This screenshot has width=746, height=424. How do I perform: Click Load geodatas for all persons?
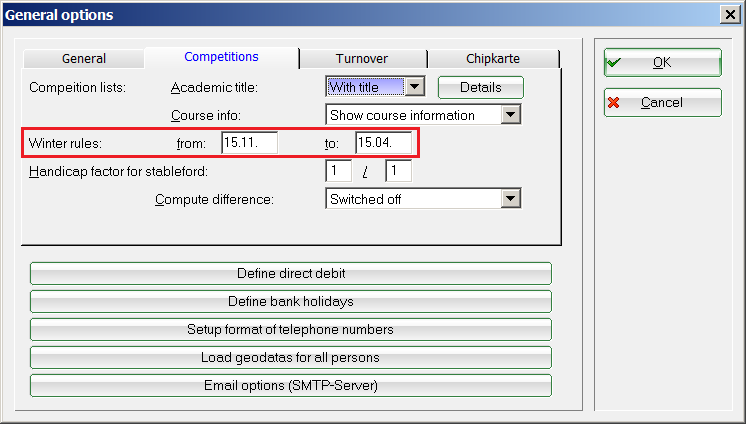point(290,358)
